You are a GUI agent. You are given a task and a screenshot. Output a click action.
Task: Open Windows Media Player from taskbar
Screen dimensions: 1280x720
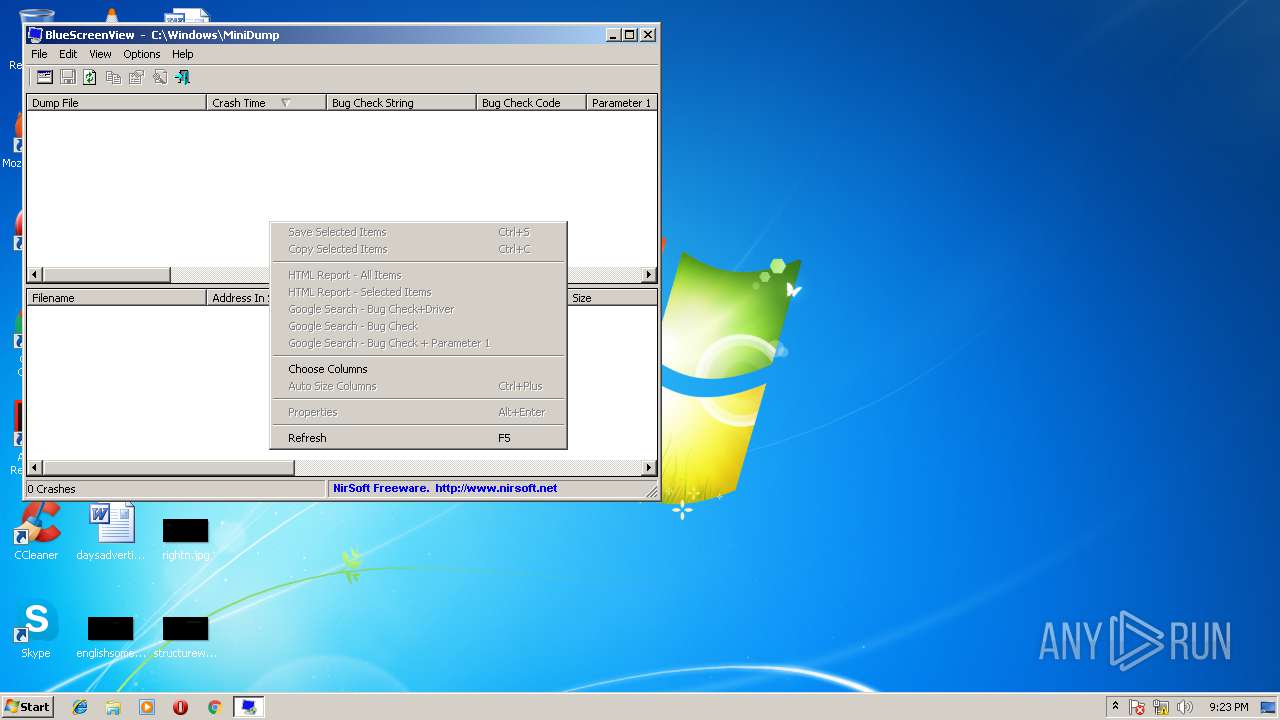pyautogui.click(x=147, y=707)
